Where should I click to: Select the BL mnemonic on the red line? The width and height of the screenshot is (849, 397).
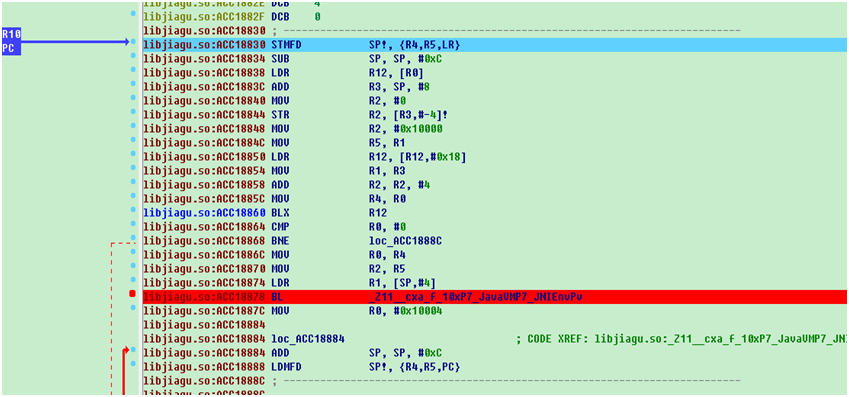(x=277, y=297)
